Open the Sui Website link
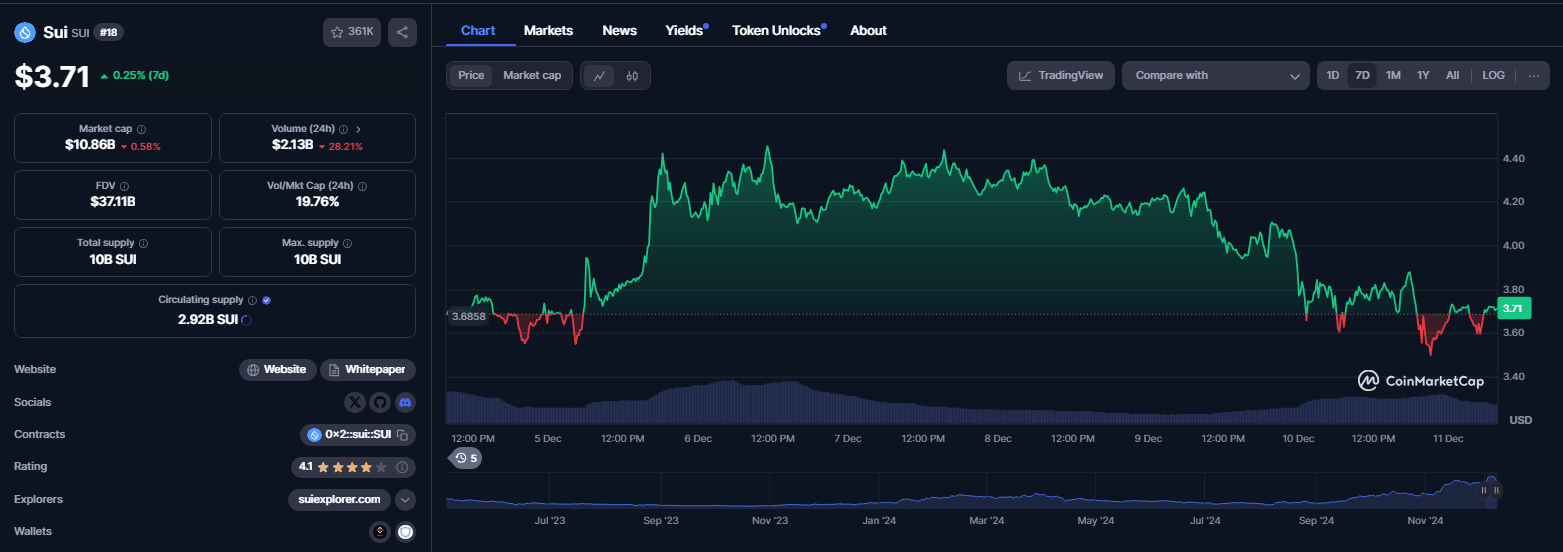Image resolution: width=1563 pixels, height=552 pixels. pyautogui.click(x=278, y=370)
